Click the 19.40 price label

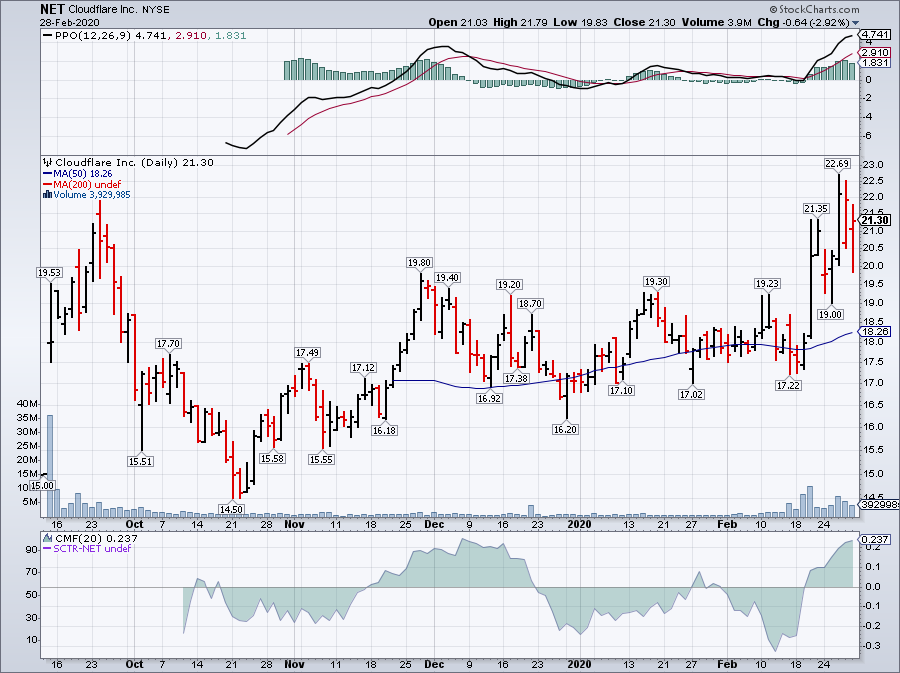(447, 278)
